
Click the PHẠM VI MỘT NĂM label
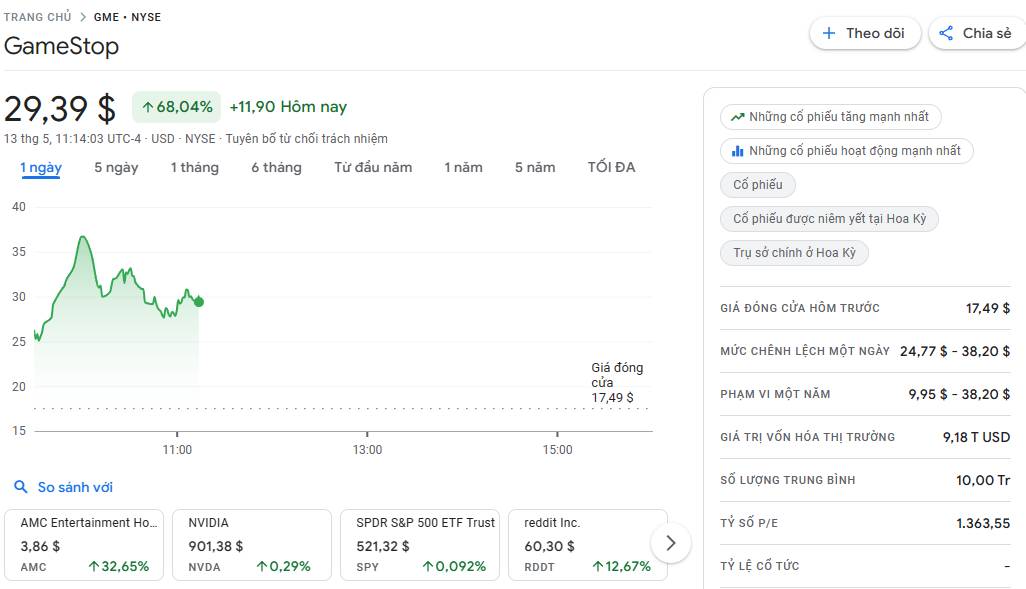pyautogui.click(x=775, y=395)
